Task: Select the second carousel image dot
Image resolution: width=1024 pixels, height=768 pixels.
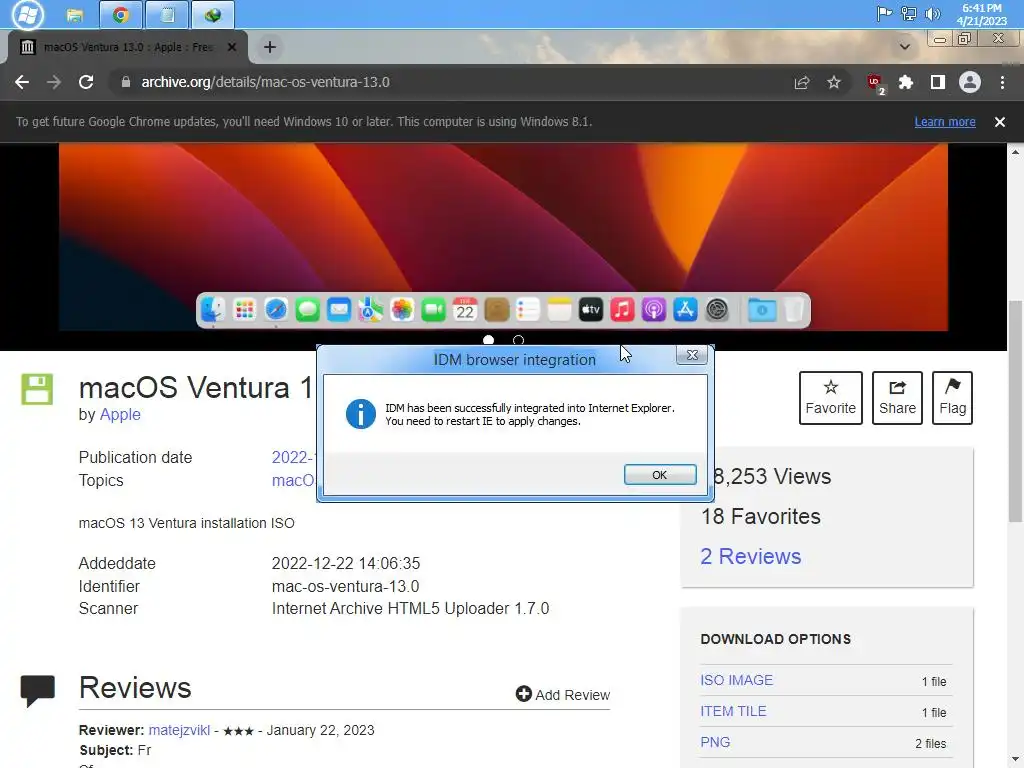Action: pyautogui.click(x=519, y=340)
